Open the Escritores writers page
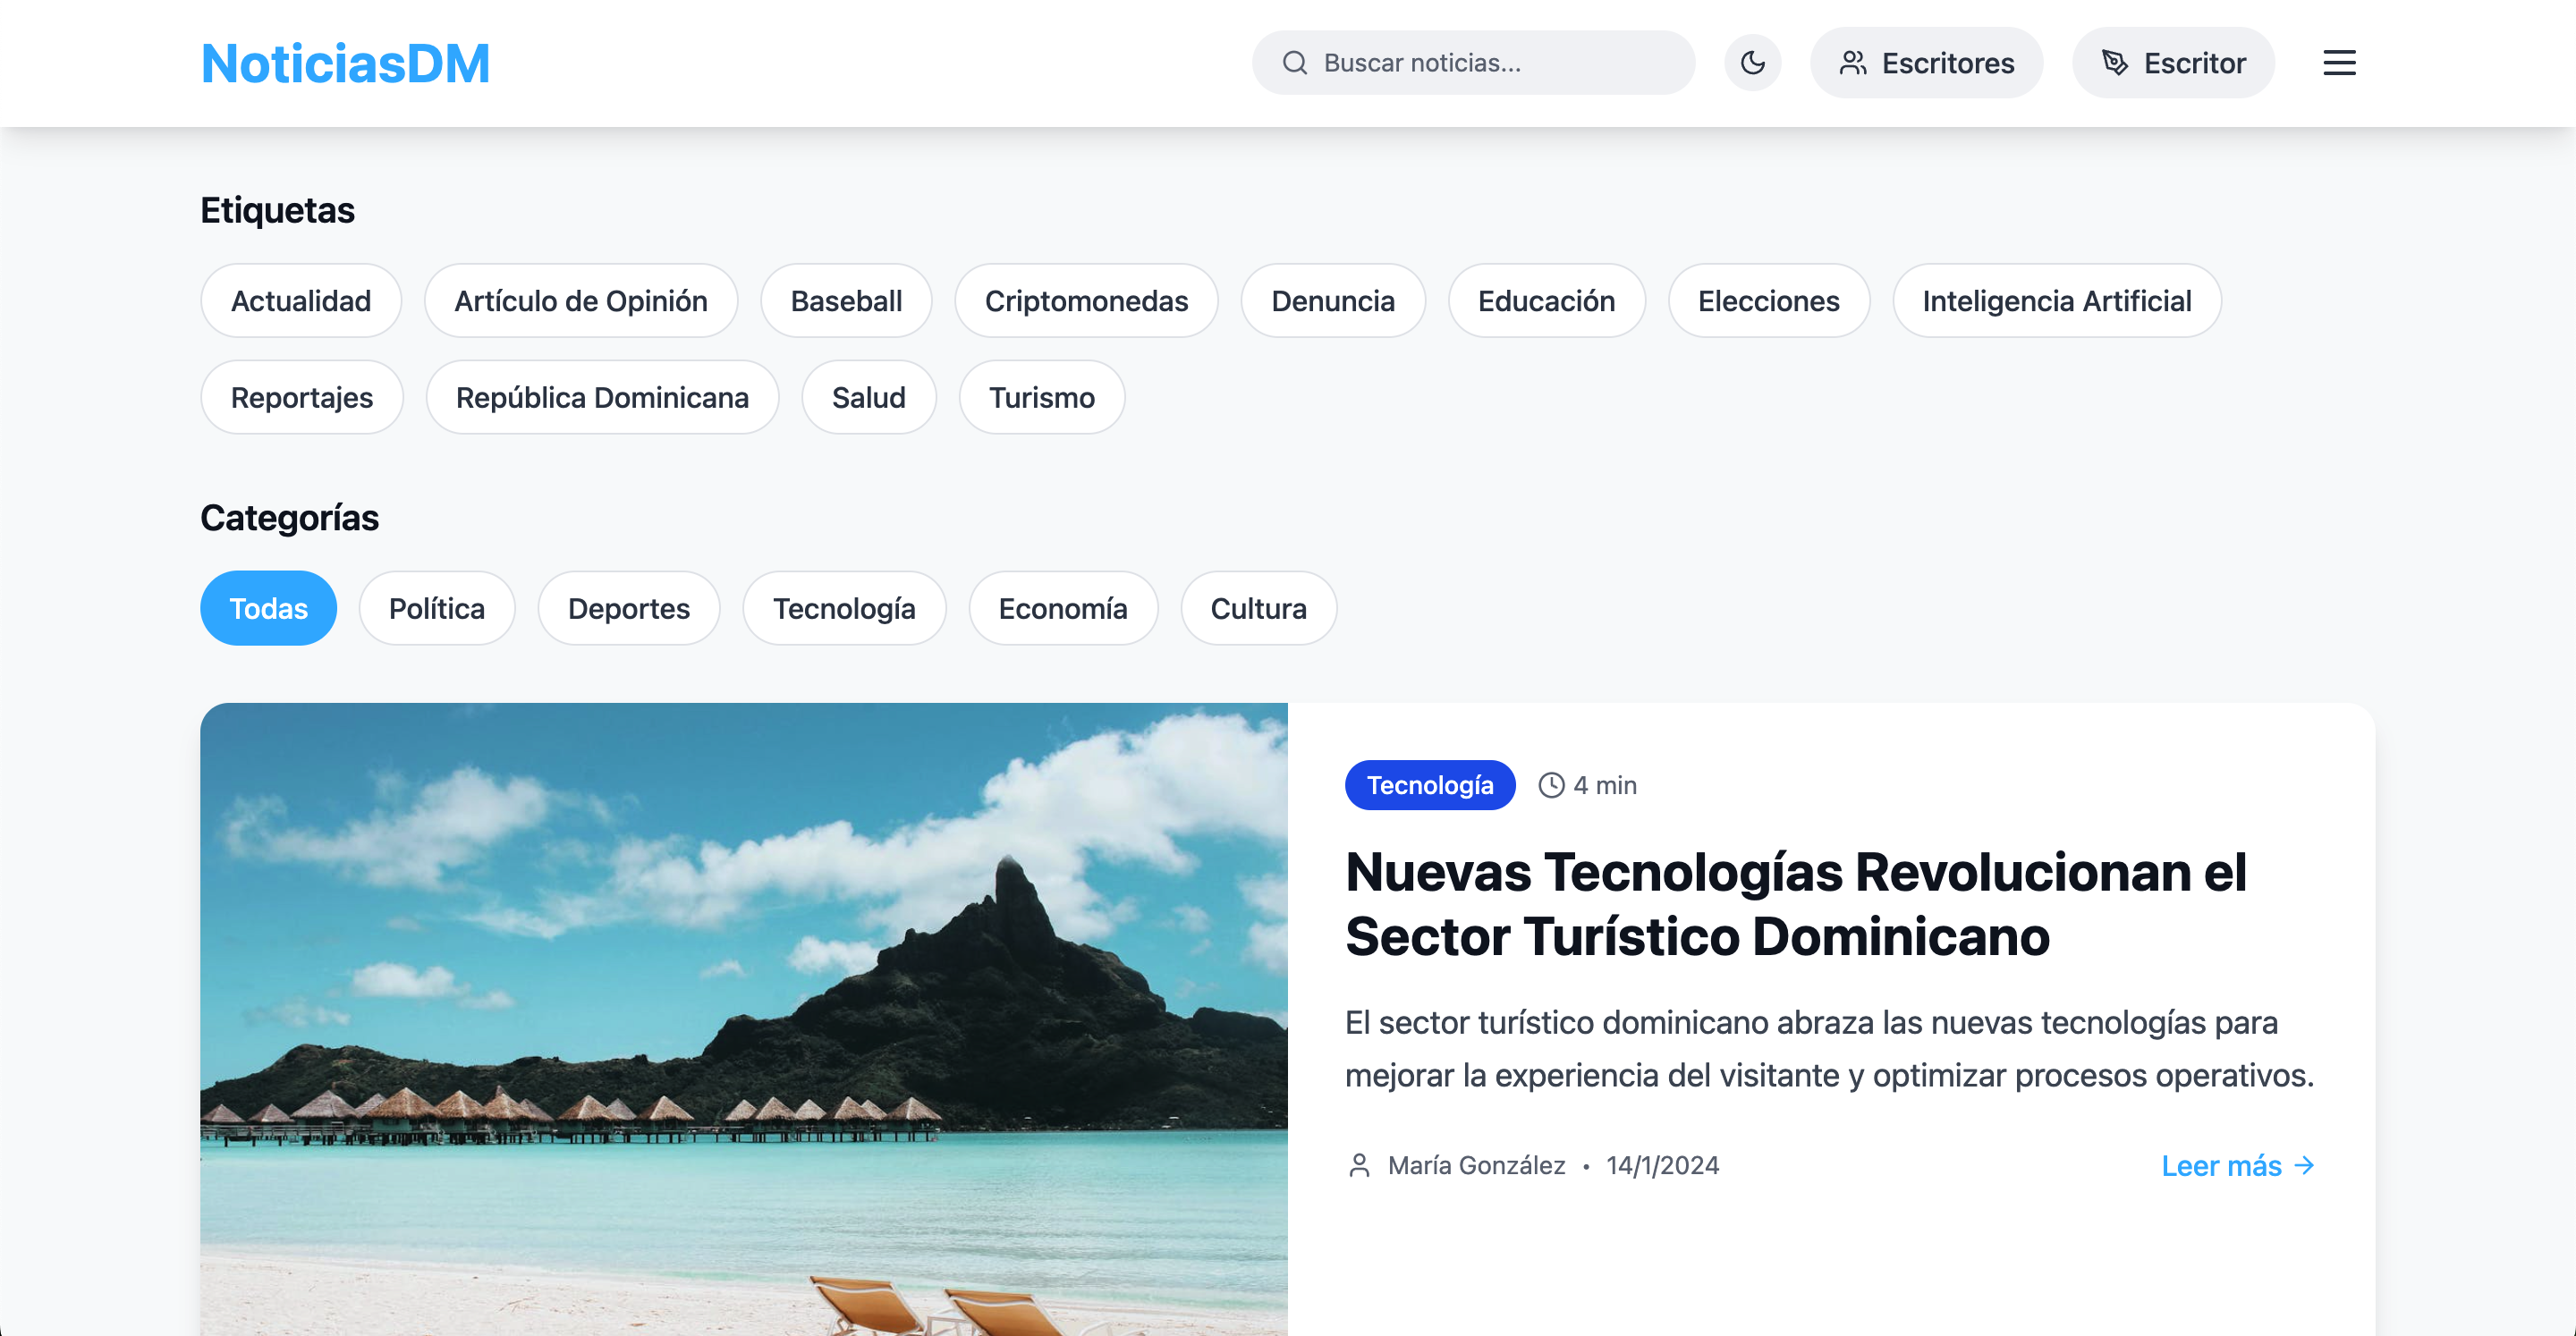 1926,63
